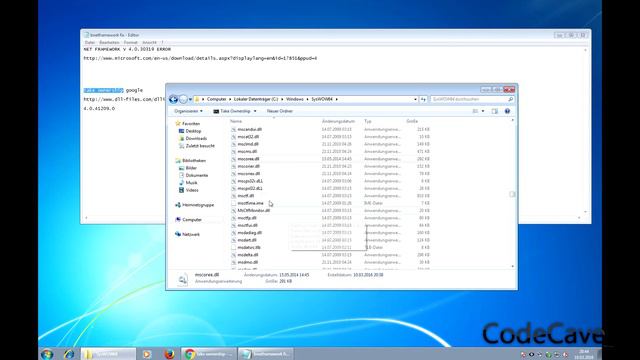Open the Ansicht menu in Editor window

point(149,42)
